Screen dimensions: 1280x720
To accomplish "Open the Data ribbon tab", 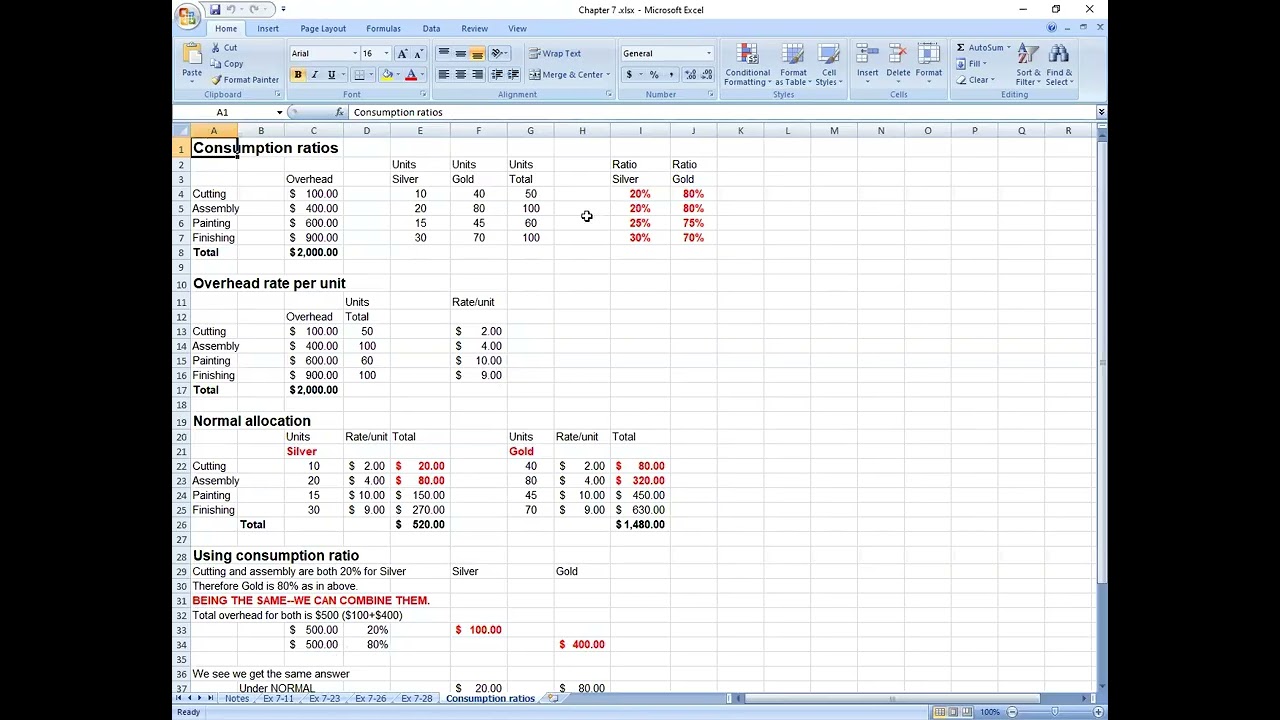I will (431, 28).
